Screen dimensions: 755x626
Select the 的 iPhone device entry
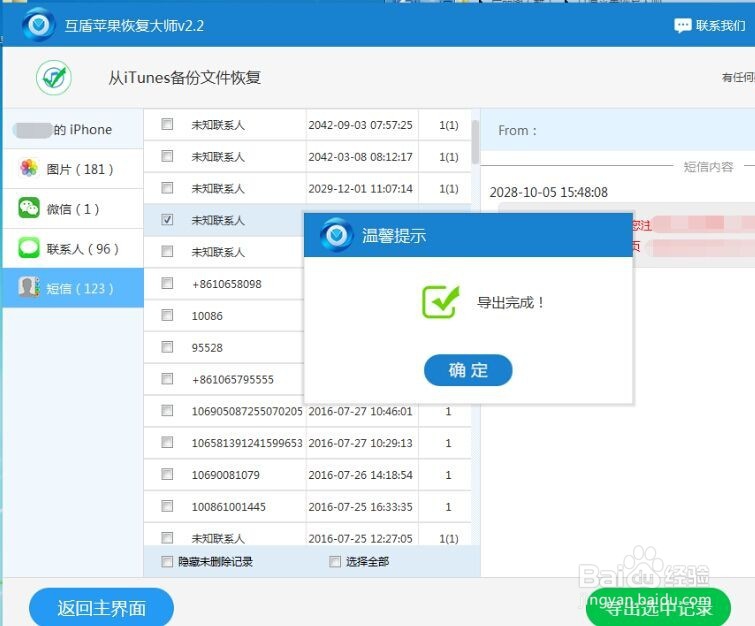pos(73,129)
